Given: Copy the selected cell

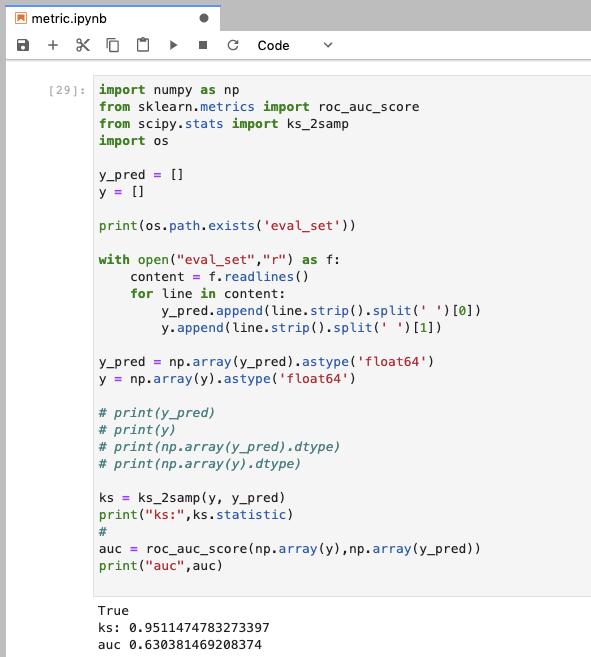Looking at the screenshot, I should pyautogui.click(x=113, y=45).
